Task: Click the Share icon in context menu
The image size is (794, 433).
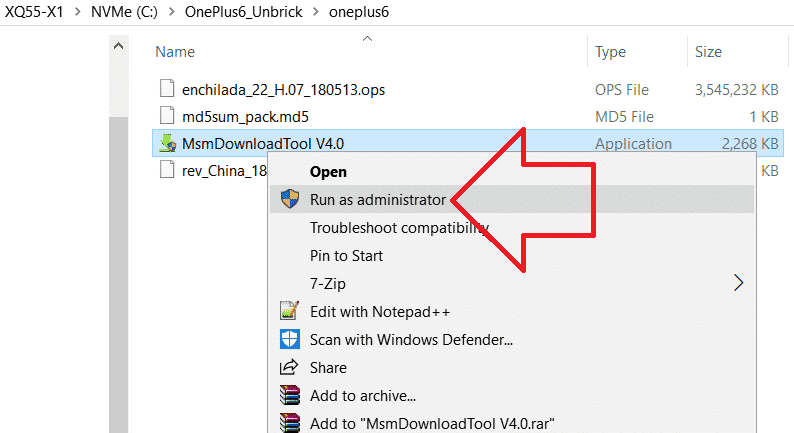Action: coord(290,367)
